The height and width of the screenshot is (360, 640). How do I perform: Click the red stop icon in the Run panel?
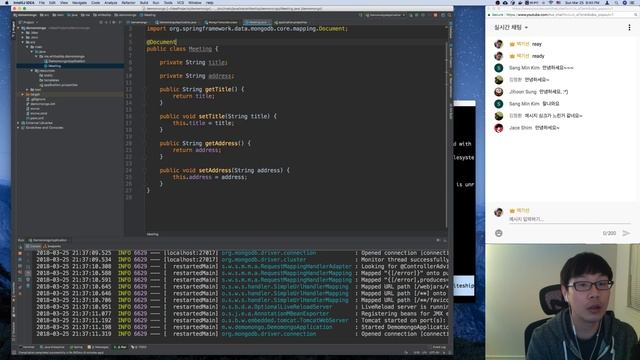(x=20, y=253)
